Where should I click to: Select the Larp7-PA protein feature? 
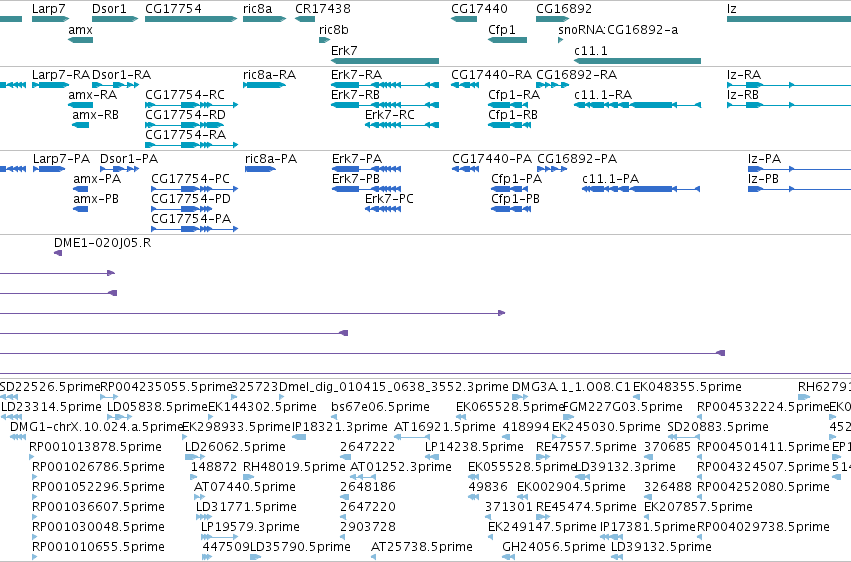(49, 169)
